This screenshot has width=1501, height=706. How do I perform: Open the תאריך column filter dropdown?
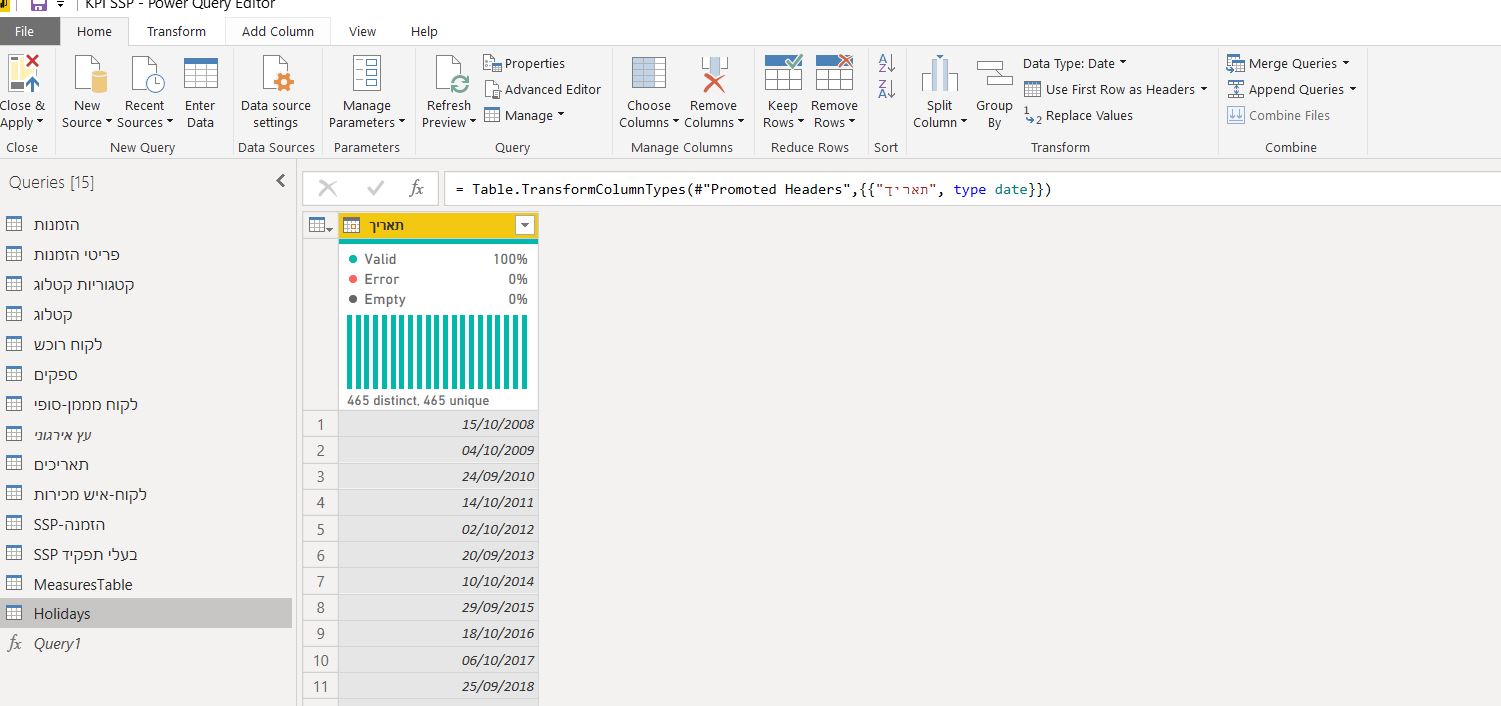525,226
